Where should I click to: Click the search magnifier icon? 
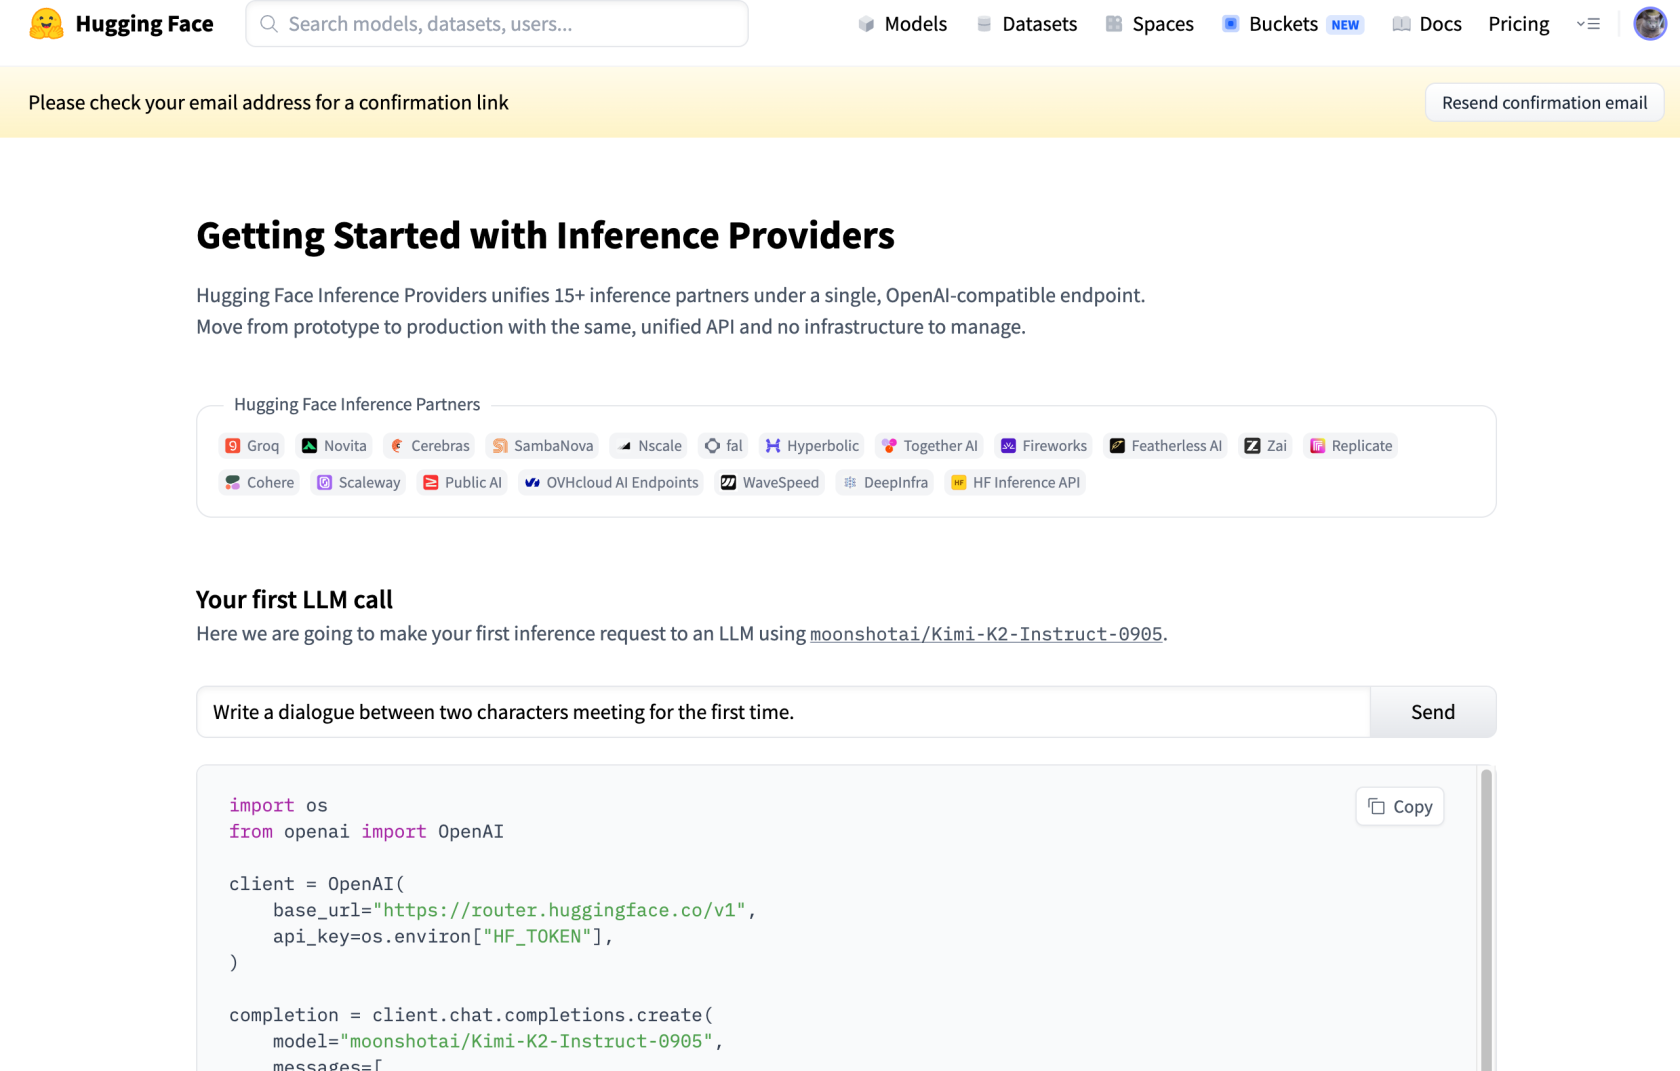click(x=268, y=24)
